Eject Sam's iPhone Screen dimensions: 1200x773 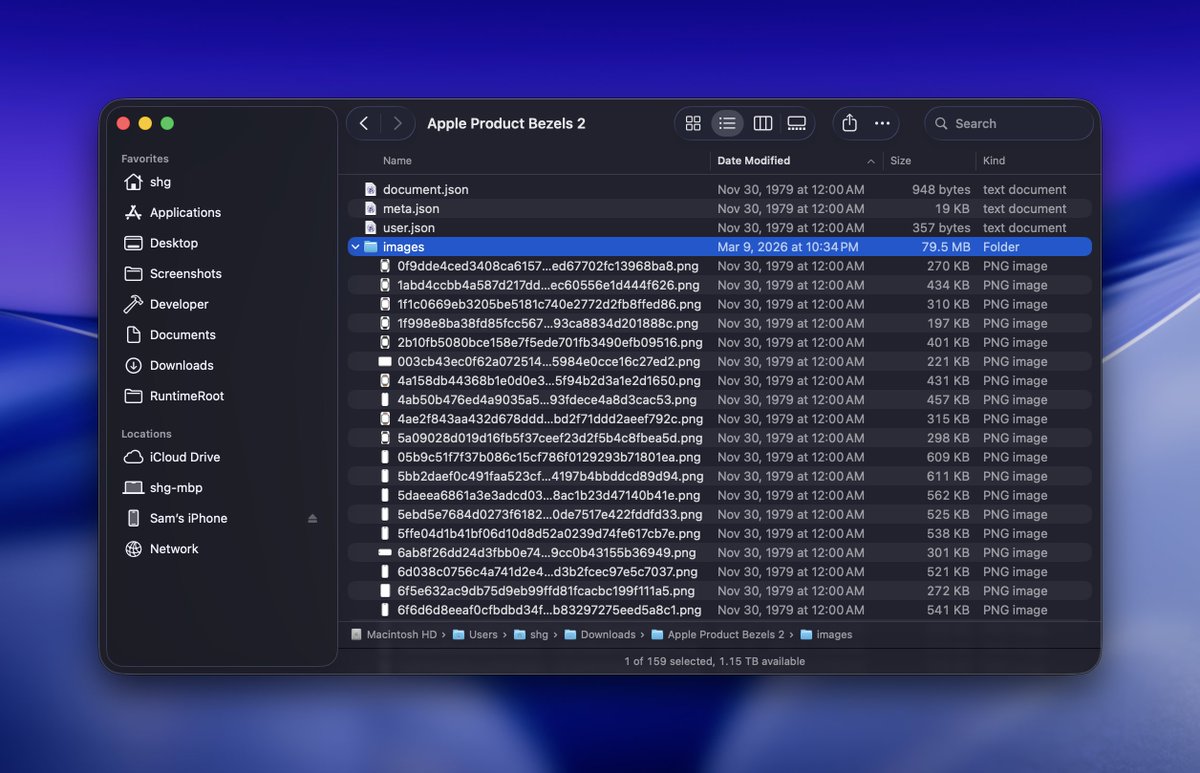pos(312,518)
